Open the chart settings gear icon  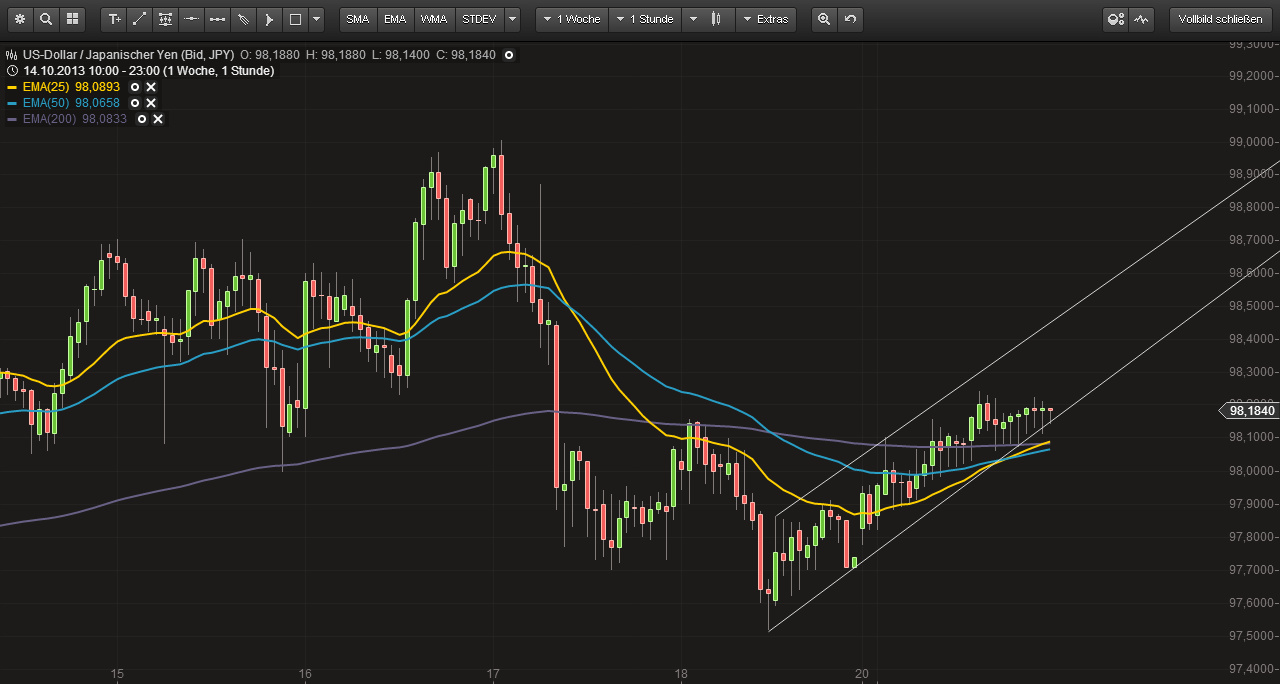click(x=18, y=19)
